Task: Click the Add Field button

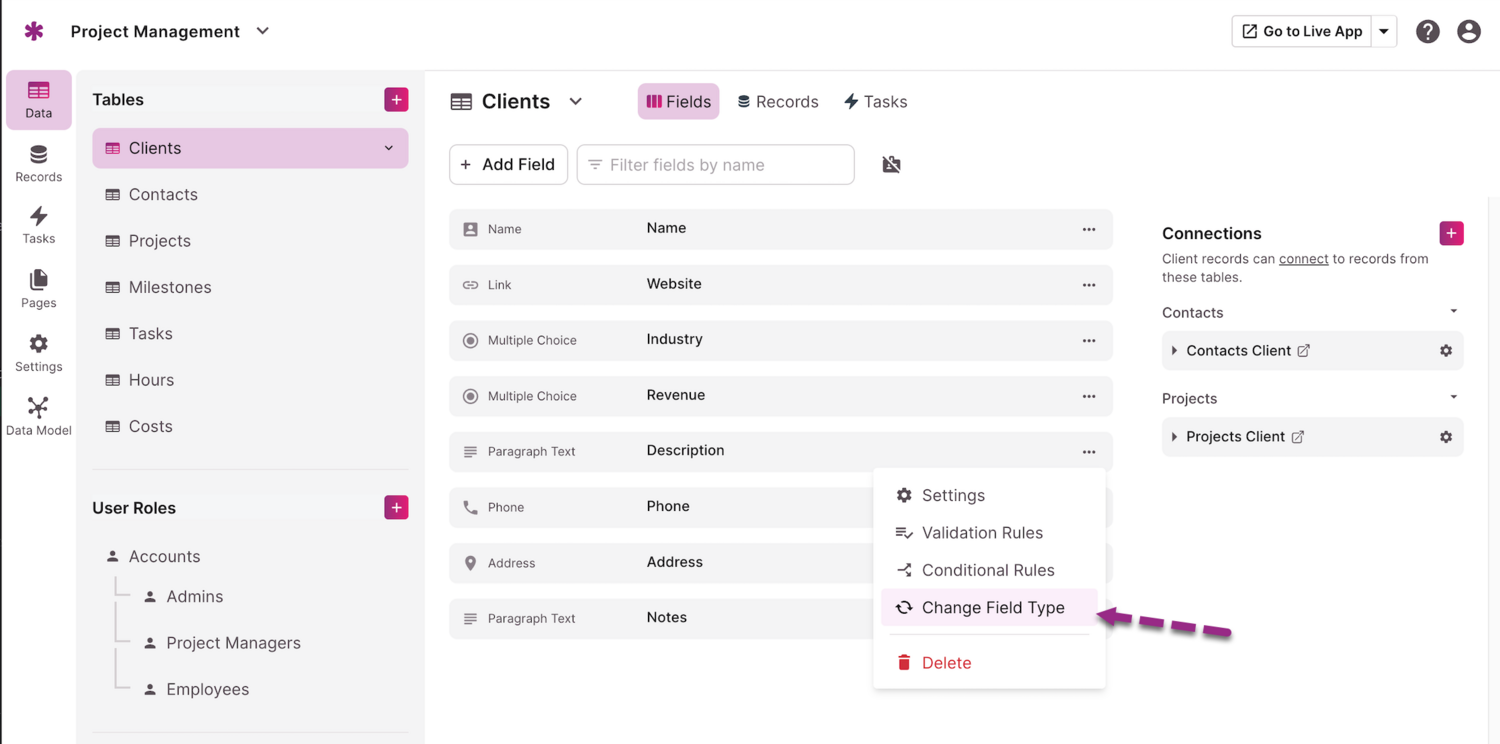Action: point(508,165)
